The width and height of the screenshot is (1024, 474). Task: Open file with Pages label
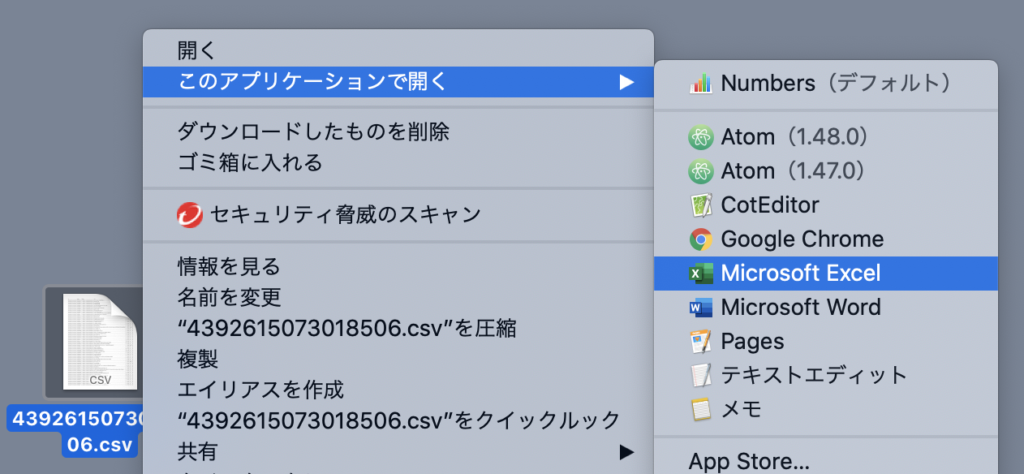752,341
